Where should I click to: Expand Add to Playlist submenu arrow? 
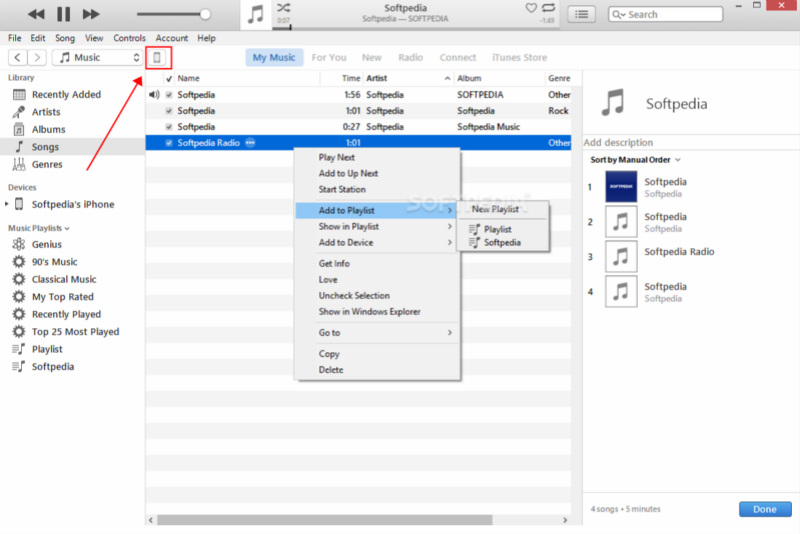point(449,210)
